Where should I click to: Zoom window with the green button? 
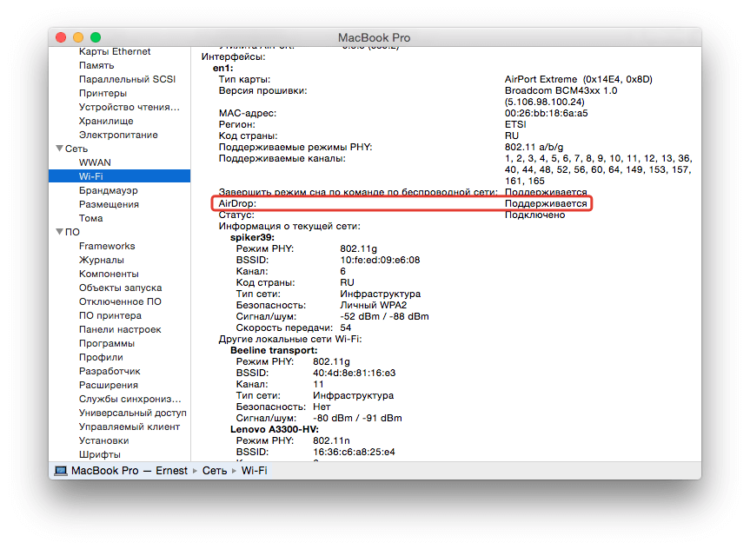pyautogui.click(x=96, y=37)
